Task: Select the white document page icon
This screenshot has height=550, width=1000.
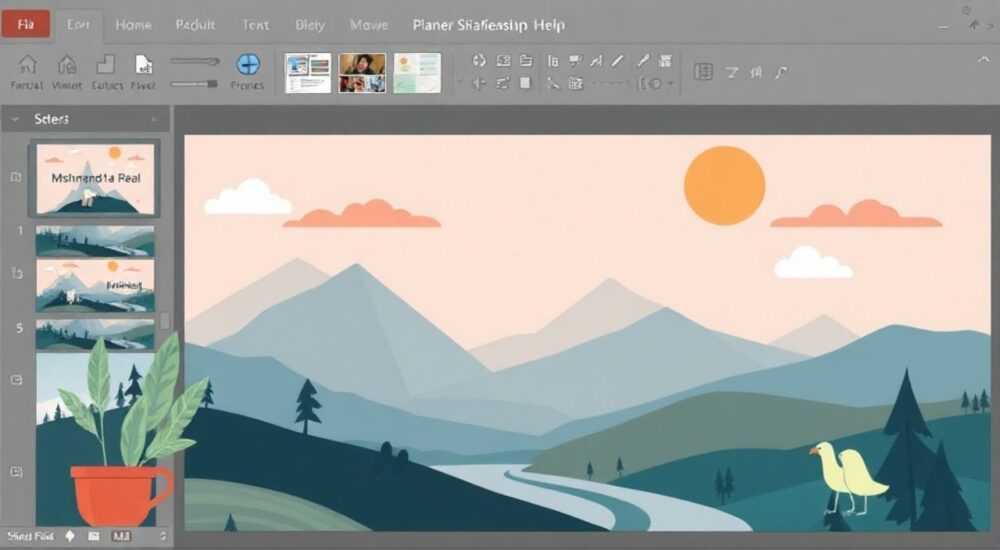Action: pos(143,64)
